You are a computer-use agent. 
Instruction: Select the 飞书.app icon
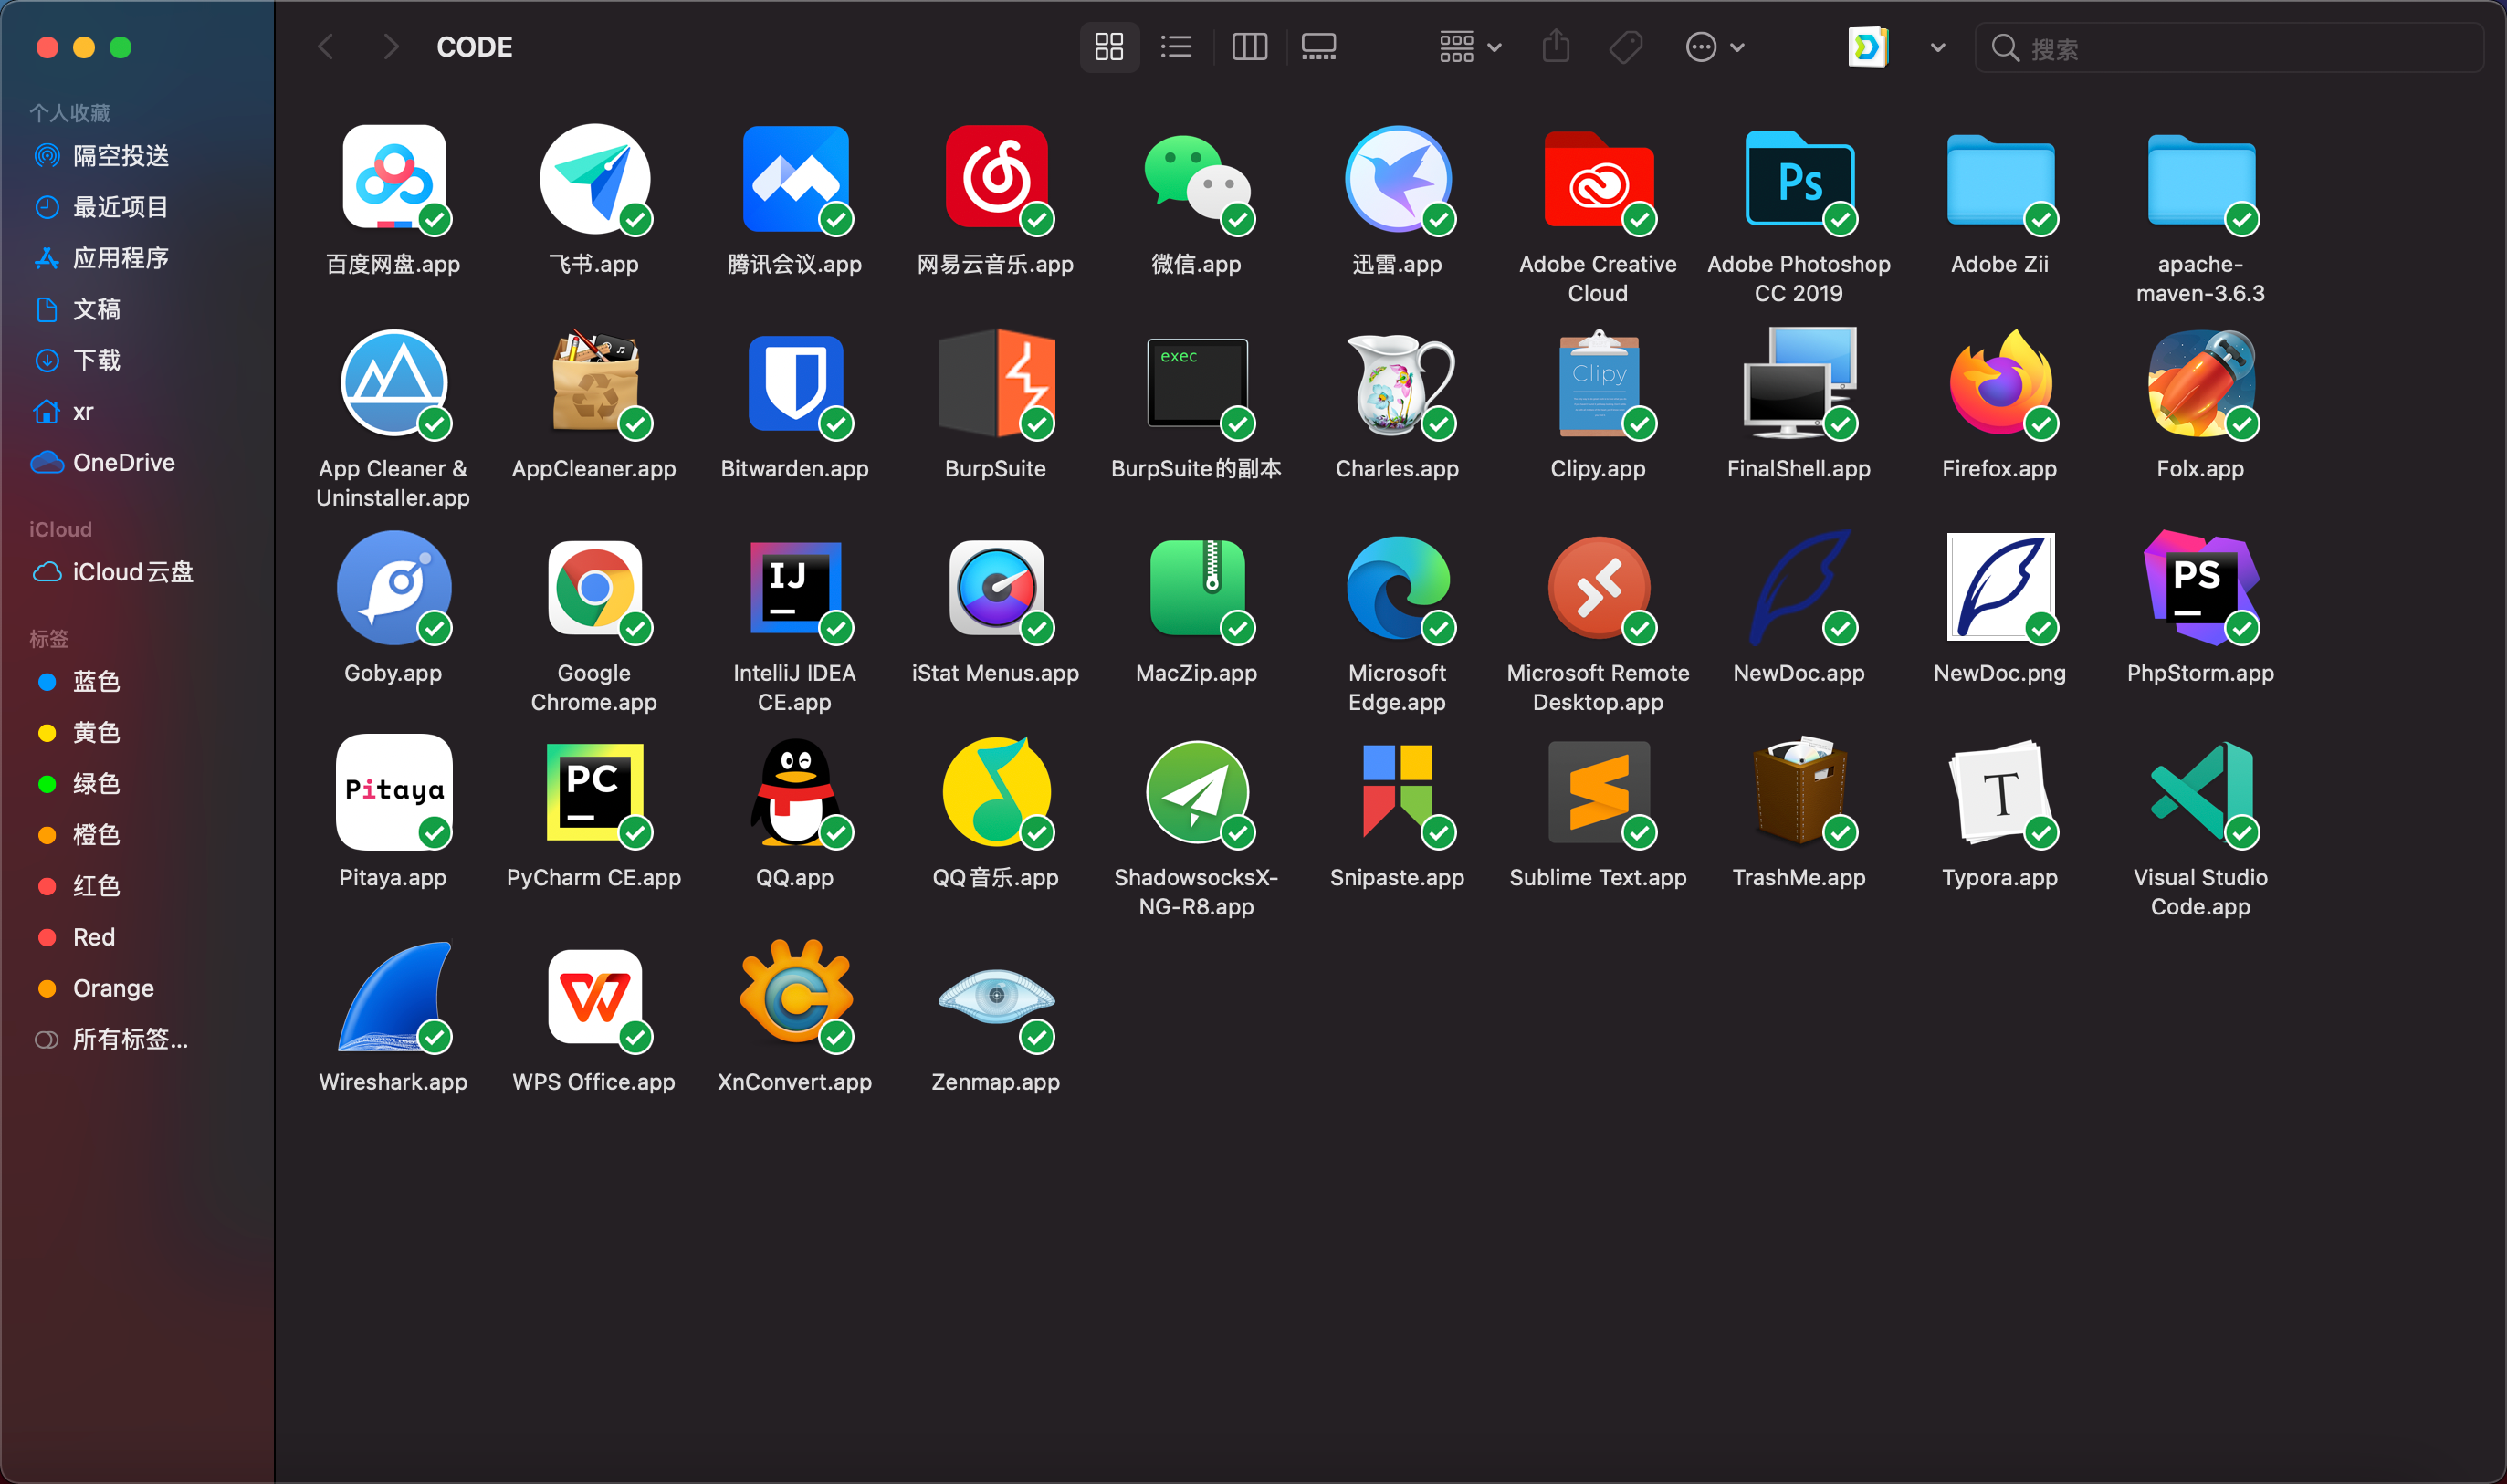[x=595, y=180]
